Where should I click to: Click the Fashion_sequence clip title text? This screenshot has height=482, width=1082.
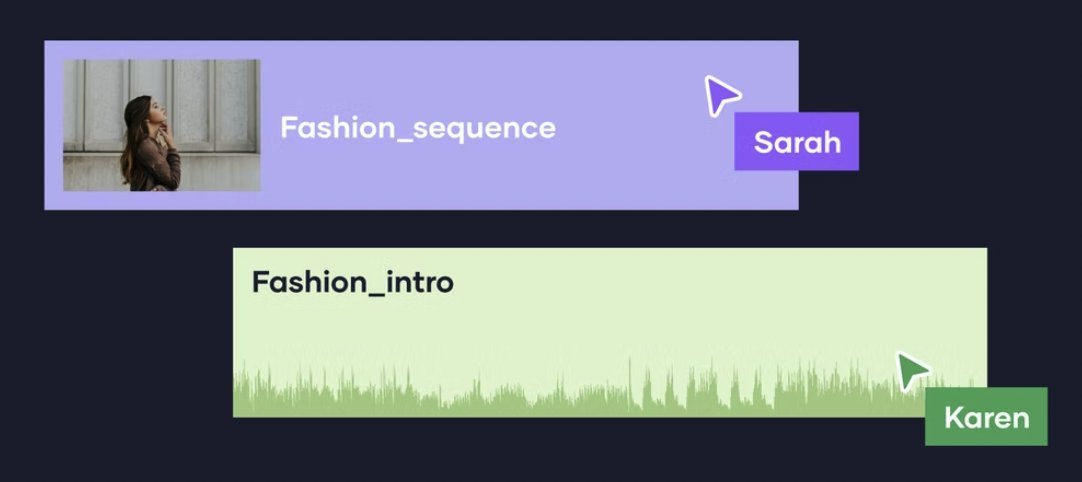pyautogui.click(x=417, y=128)
